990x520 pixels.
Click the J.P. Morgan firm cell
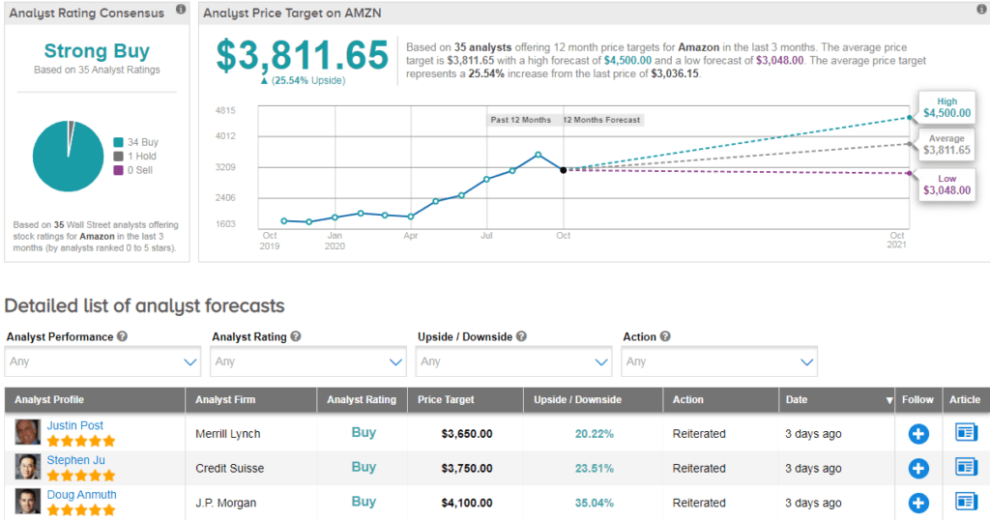tap(226, 503)
